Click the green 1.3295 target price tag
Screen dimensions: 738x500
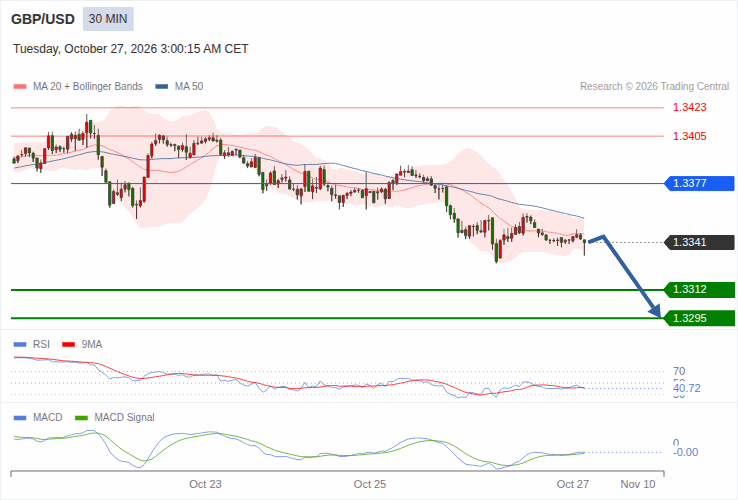pyautogui.click(x=699, y=318)
